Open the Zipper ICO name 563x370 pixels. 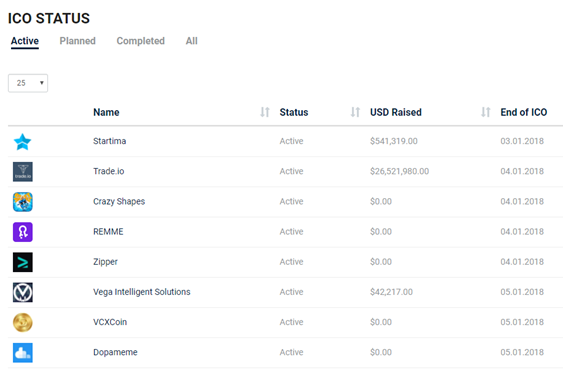106,262
